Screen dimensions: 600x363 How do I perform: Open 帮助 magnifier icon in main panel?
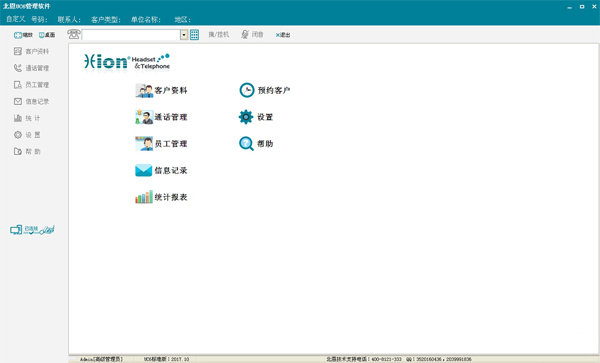(x=246, y=144)
